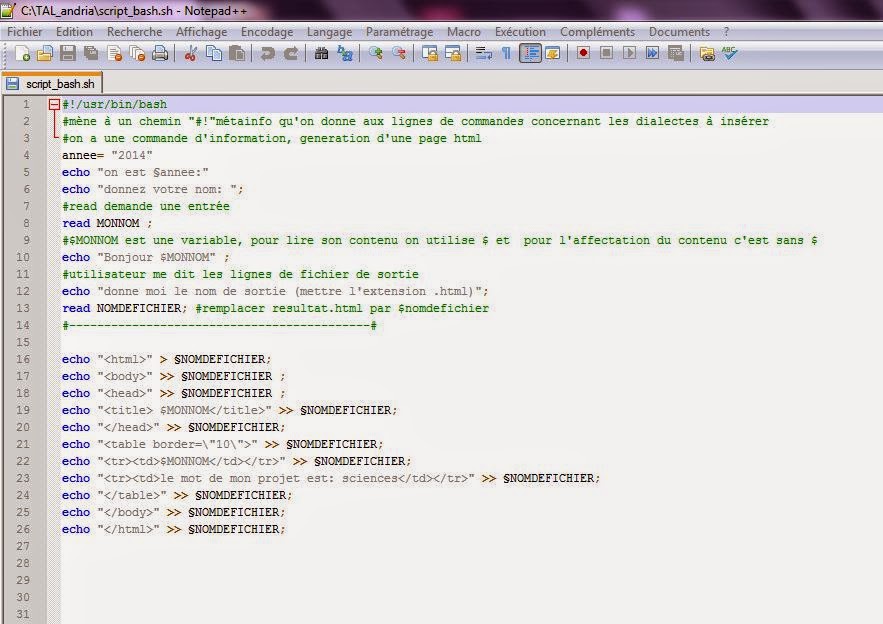Toggle show all characters pilcrow icon
Image resolution: width=883 pixels, height=624 pixels.
click(506, 54)
